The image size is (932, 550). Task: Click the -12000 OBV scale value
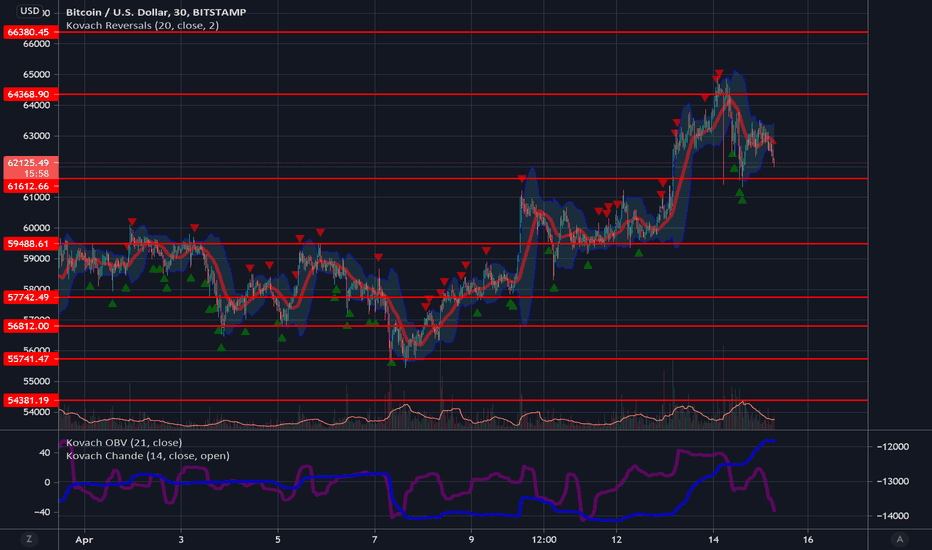click(892, 447)
